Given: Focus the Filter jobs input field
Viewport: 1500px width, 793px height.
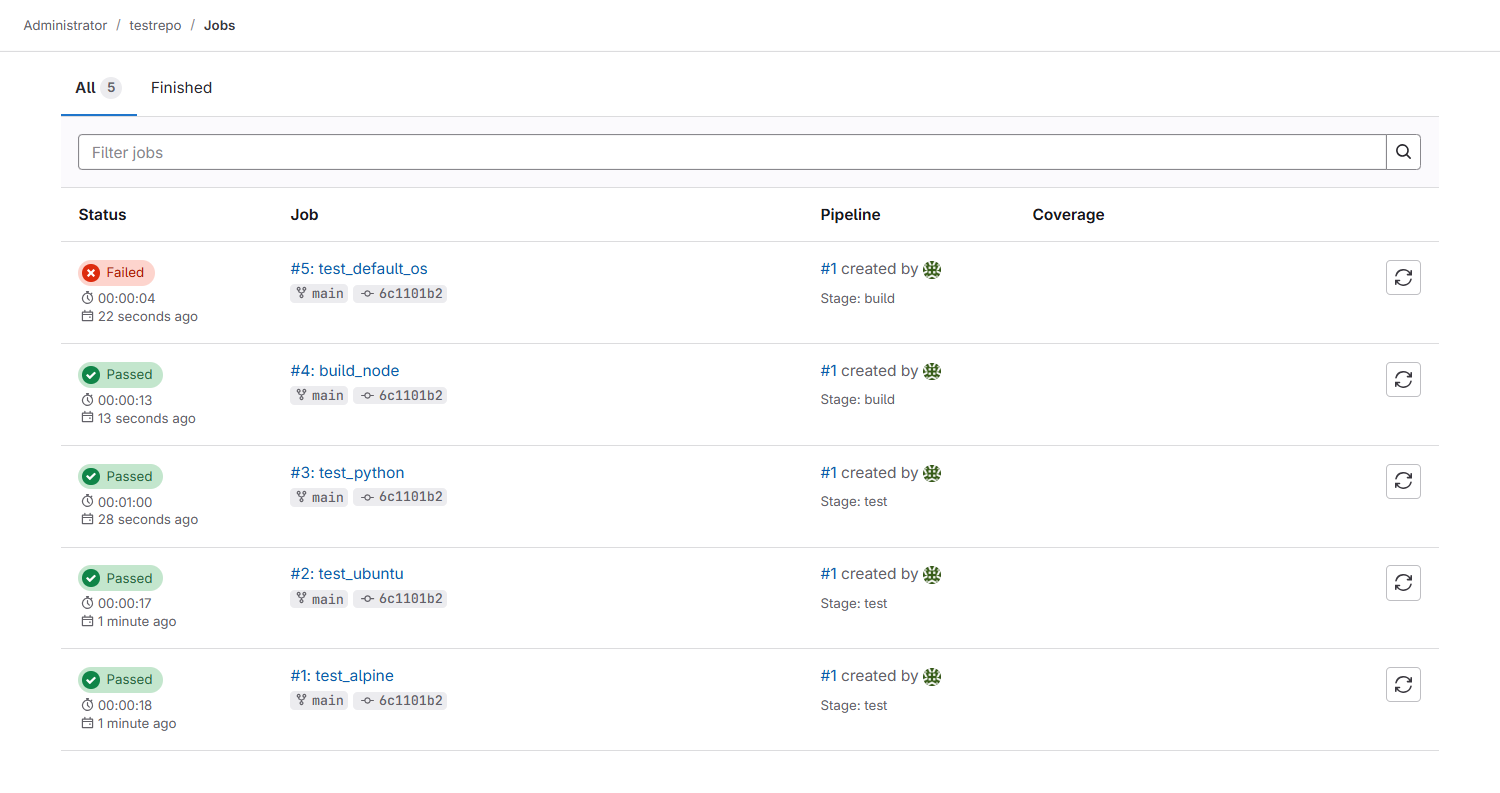Looking at the screenshot, I should [730, 152].
